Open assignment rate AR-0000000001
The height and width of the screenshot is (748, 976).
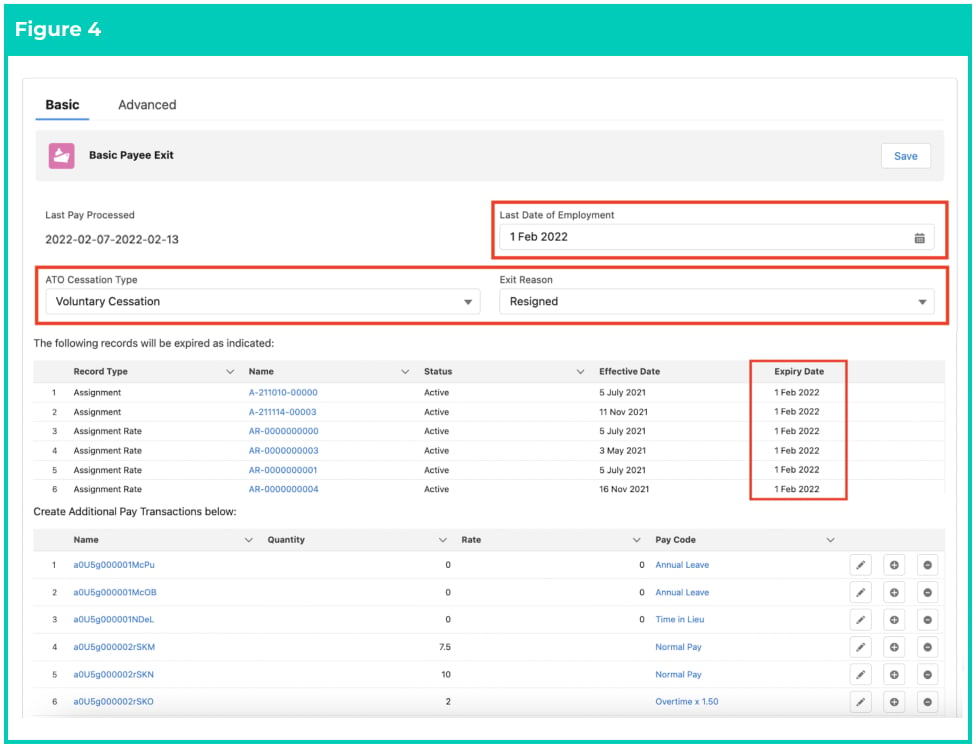pyautogui.click(x=283, y=470)
